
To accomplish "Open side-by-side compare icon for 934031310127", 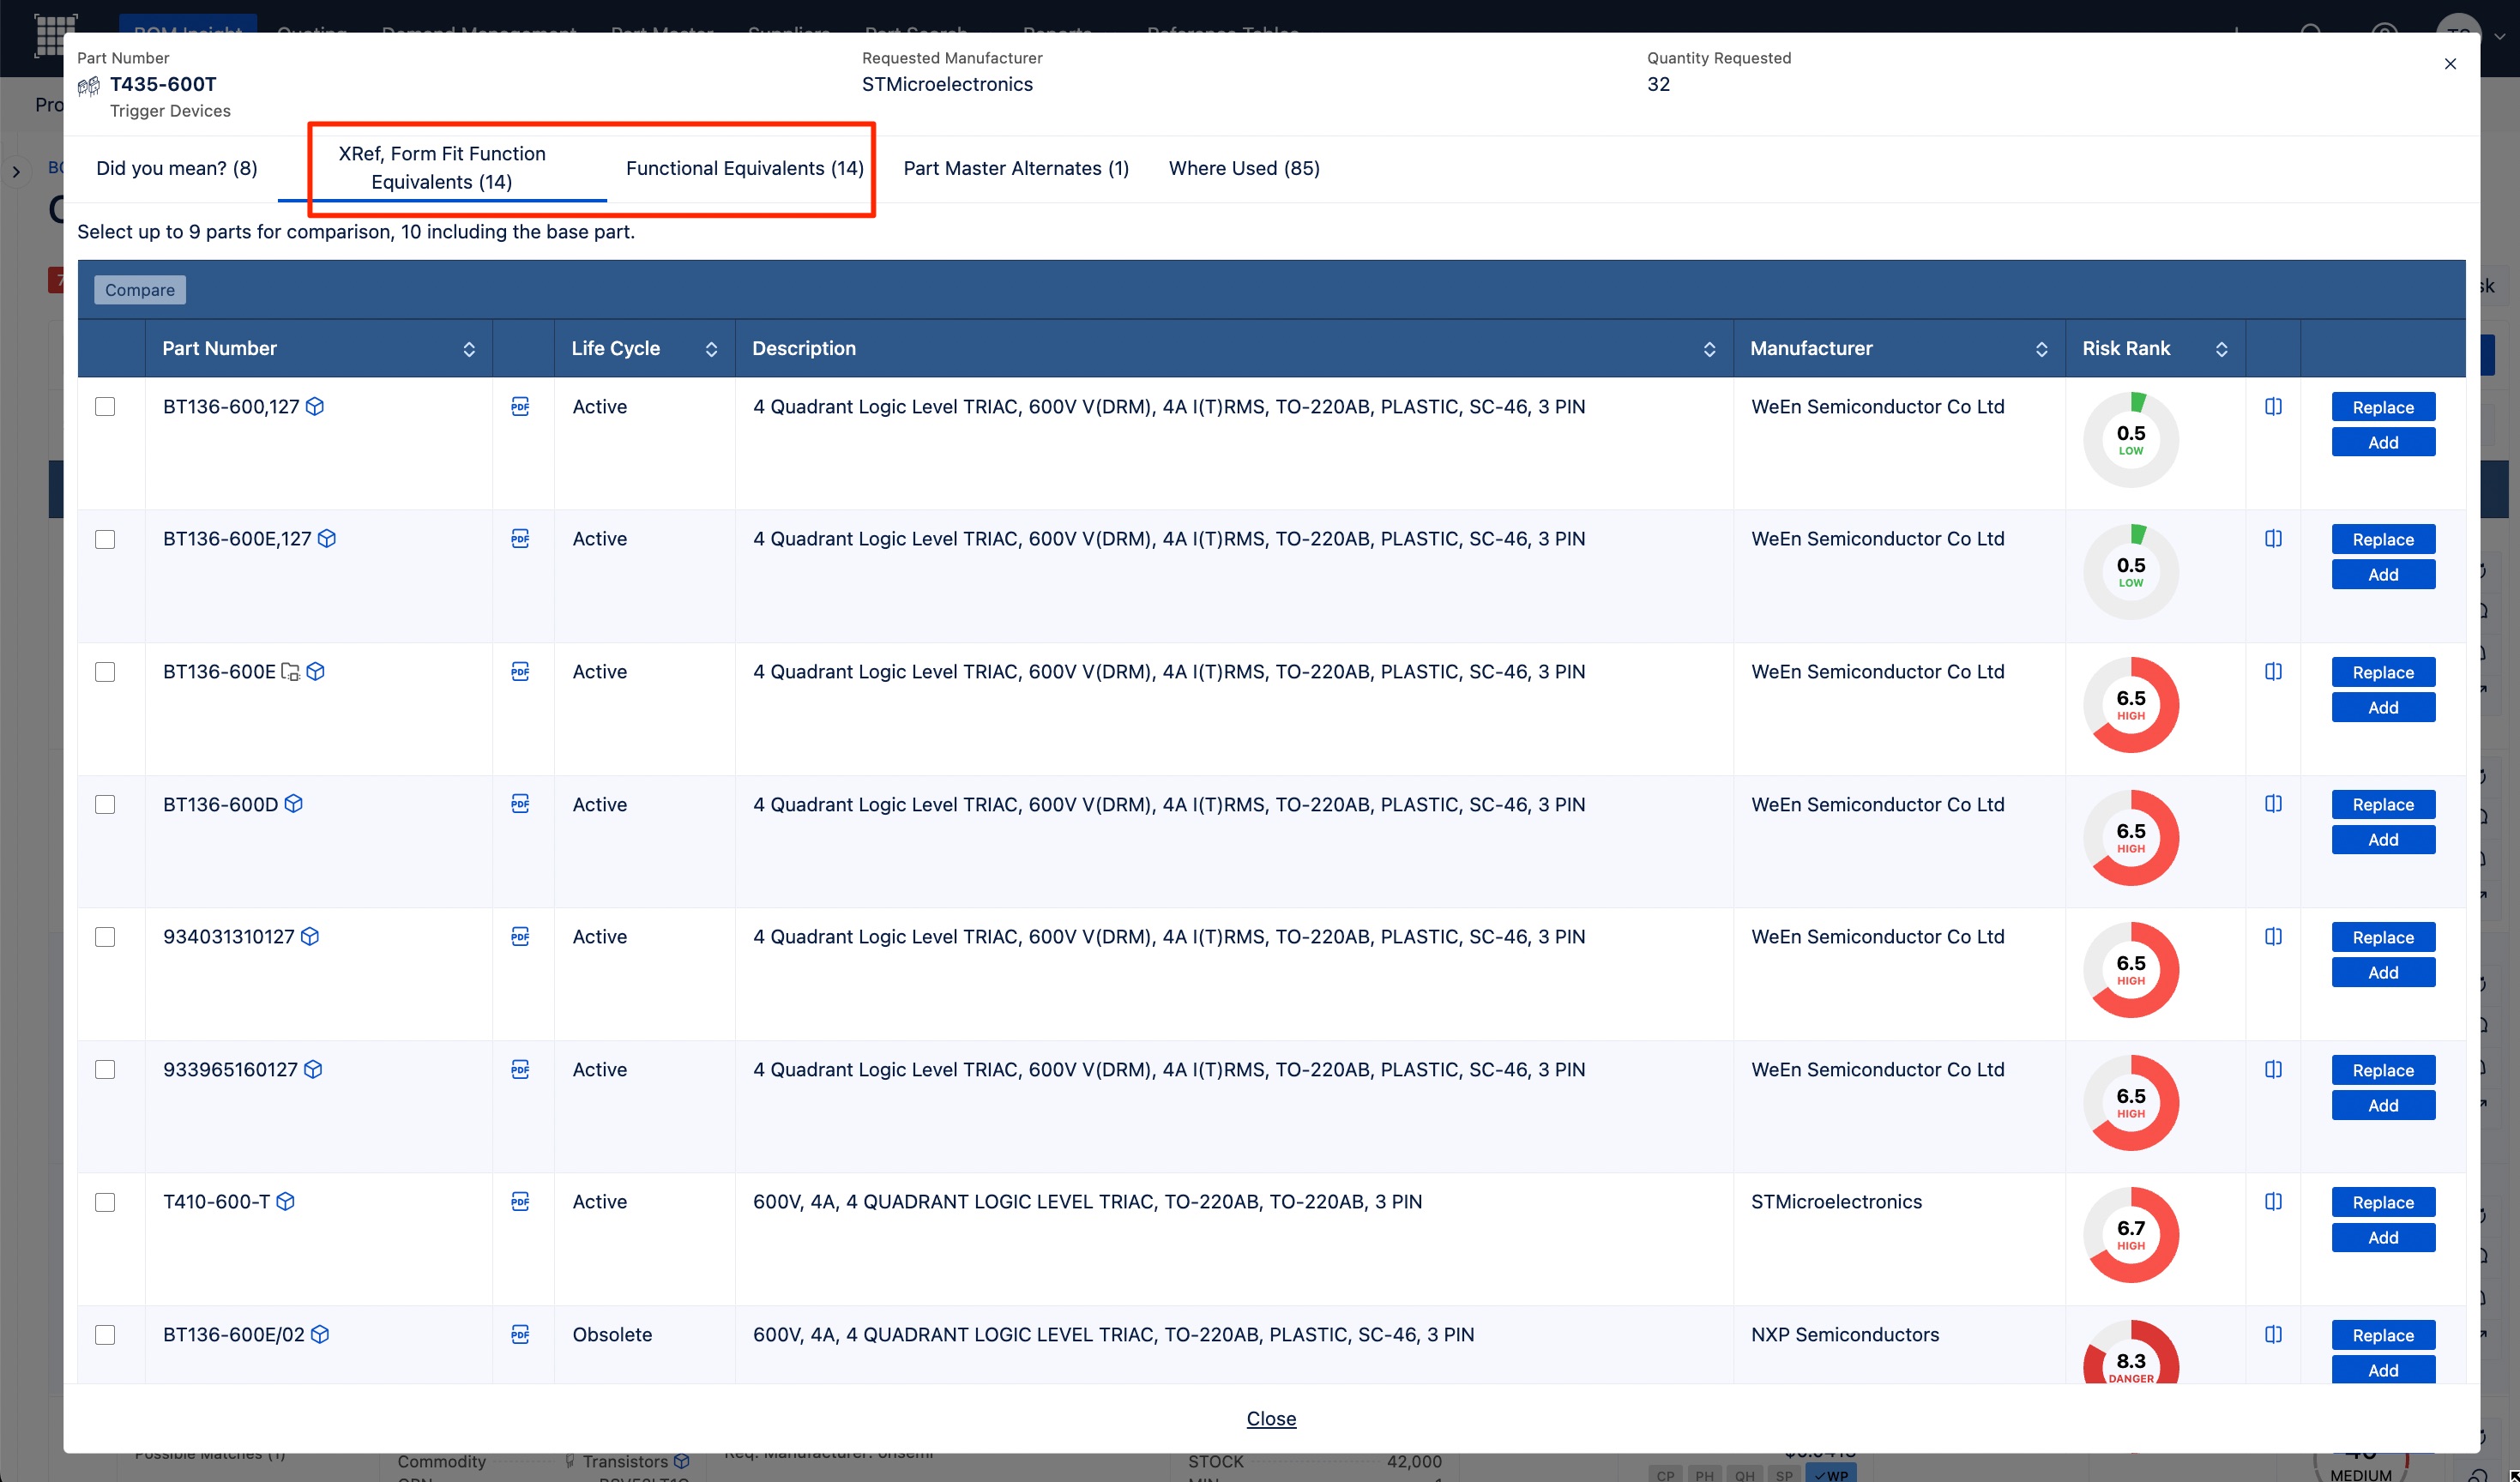I will pyautogui.click(x=2273, y=936).
